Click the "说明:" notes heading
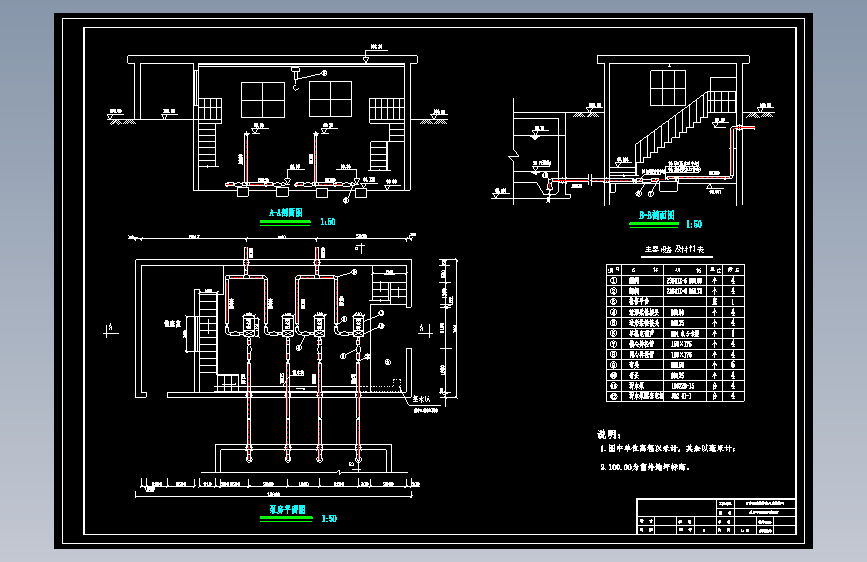 coord(609,434)
